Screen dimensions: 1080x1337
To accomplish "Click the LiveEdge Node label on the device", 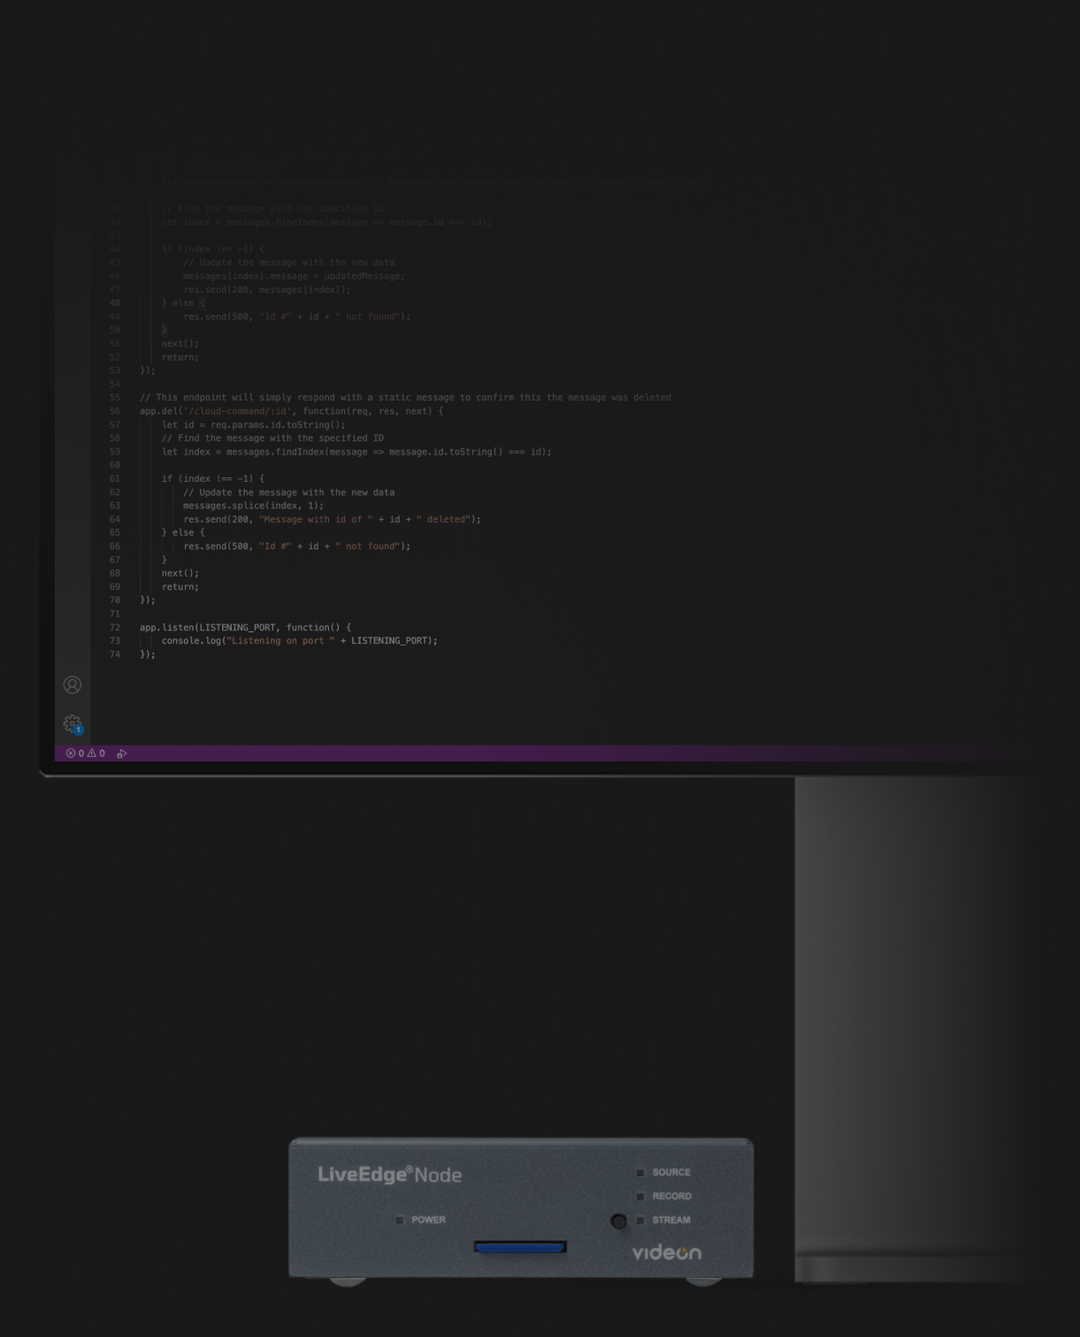I will (x=389, y=1175).
